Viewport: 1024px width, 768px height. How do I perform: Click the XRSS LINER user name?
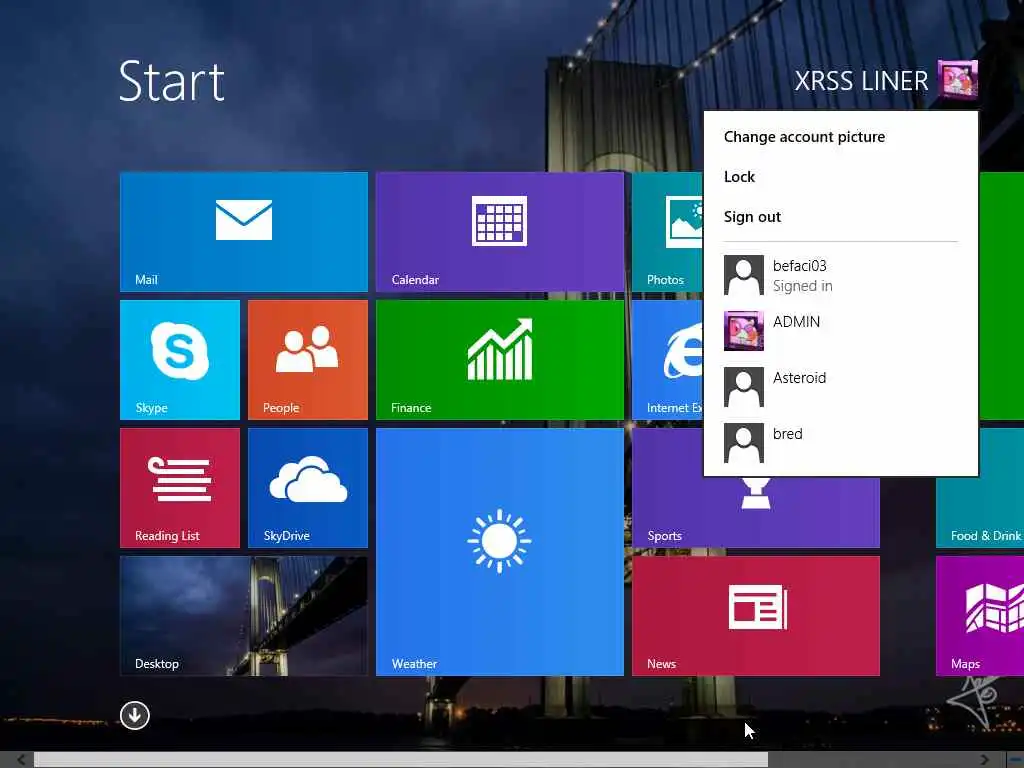(x=861, y=81)
